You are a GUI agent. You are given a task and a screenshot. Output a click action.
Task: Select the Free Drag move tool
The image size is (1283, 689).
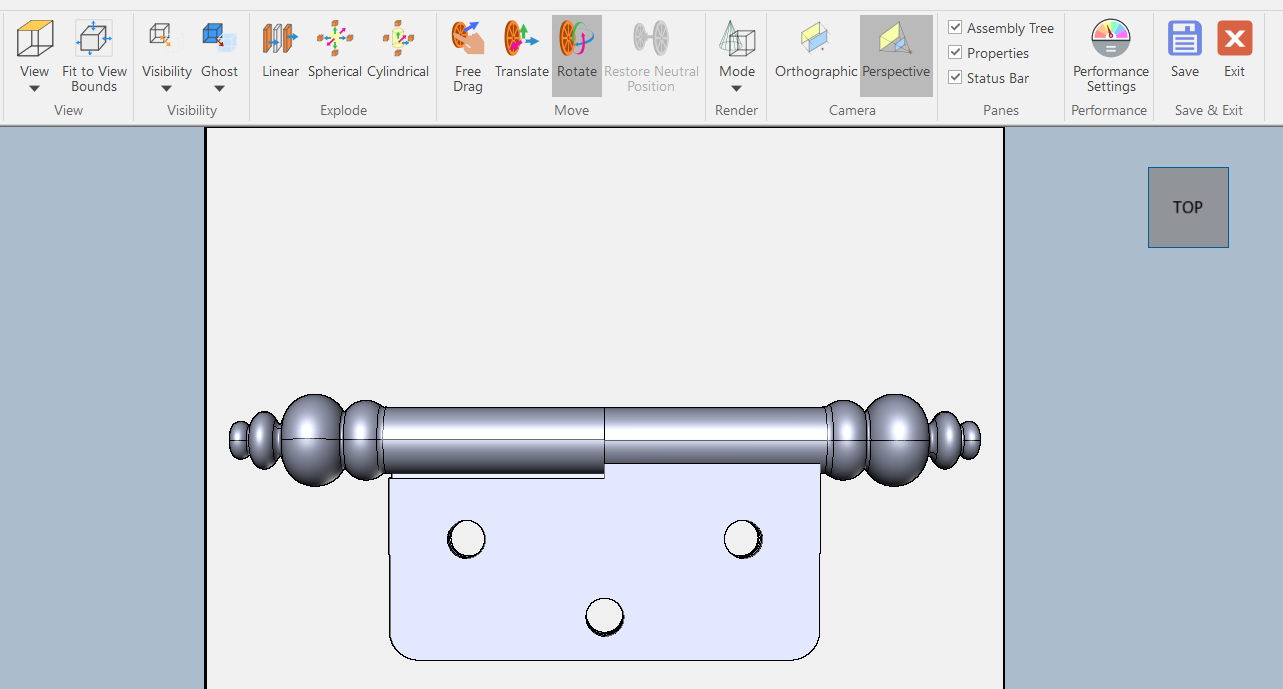tap(467, 40)
